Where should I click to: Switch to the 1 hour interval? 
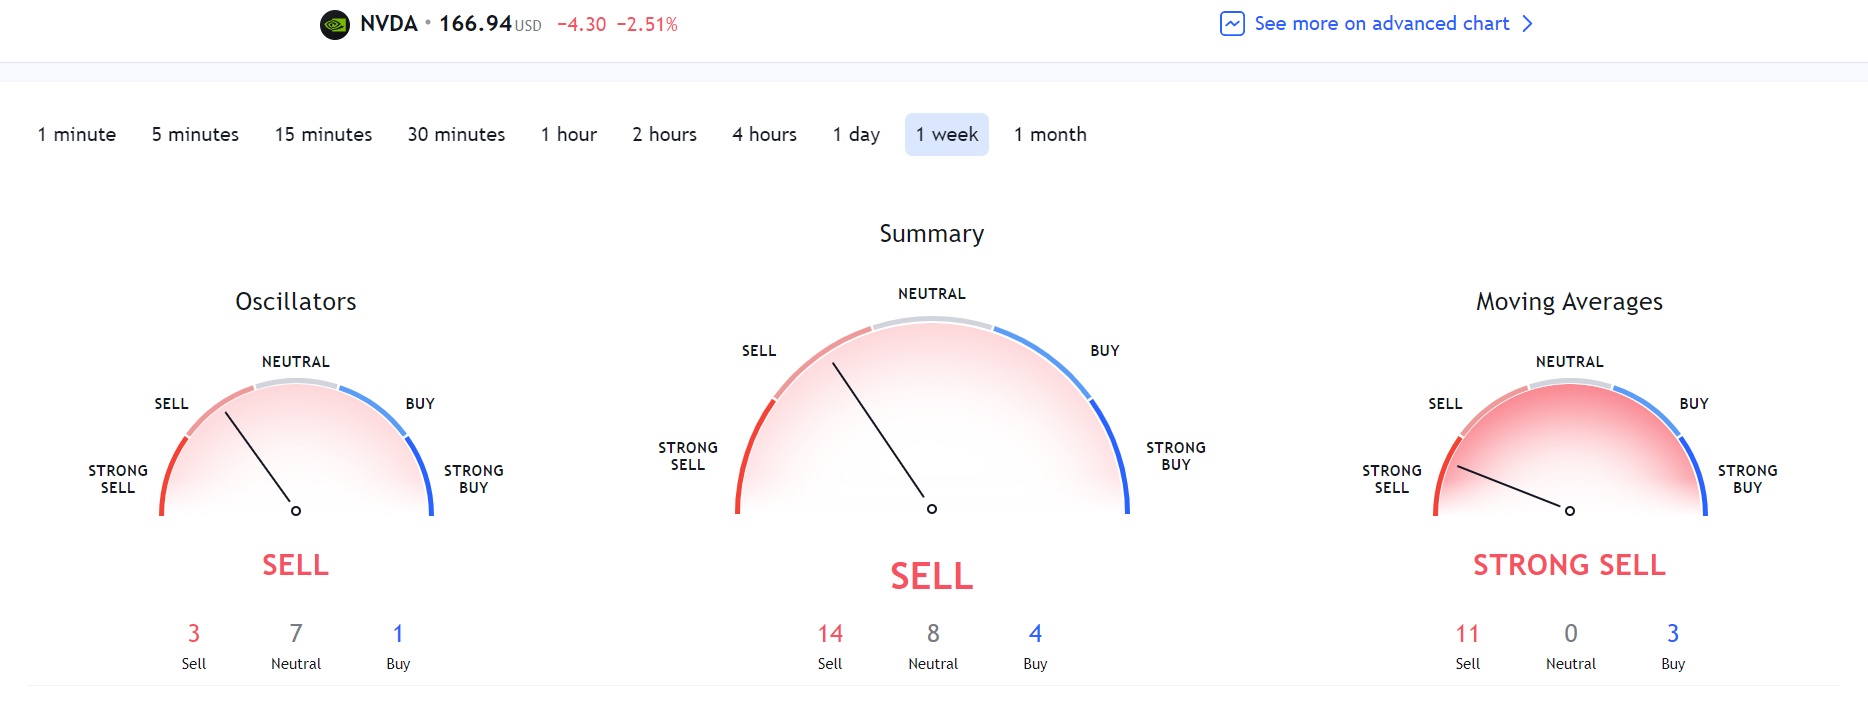coord(568,135)
